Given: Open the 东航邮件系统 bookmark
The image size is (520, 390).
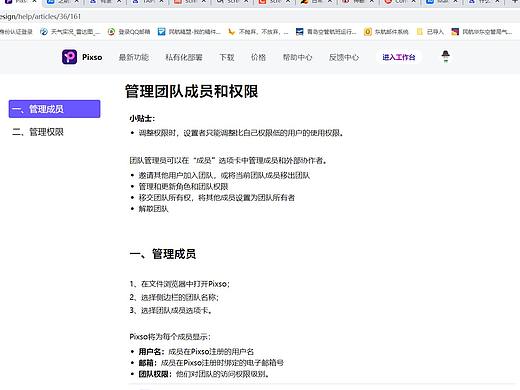Looking at the screenshot, I should [x=386, y=32].
